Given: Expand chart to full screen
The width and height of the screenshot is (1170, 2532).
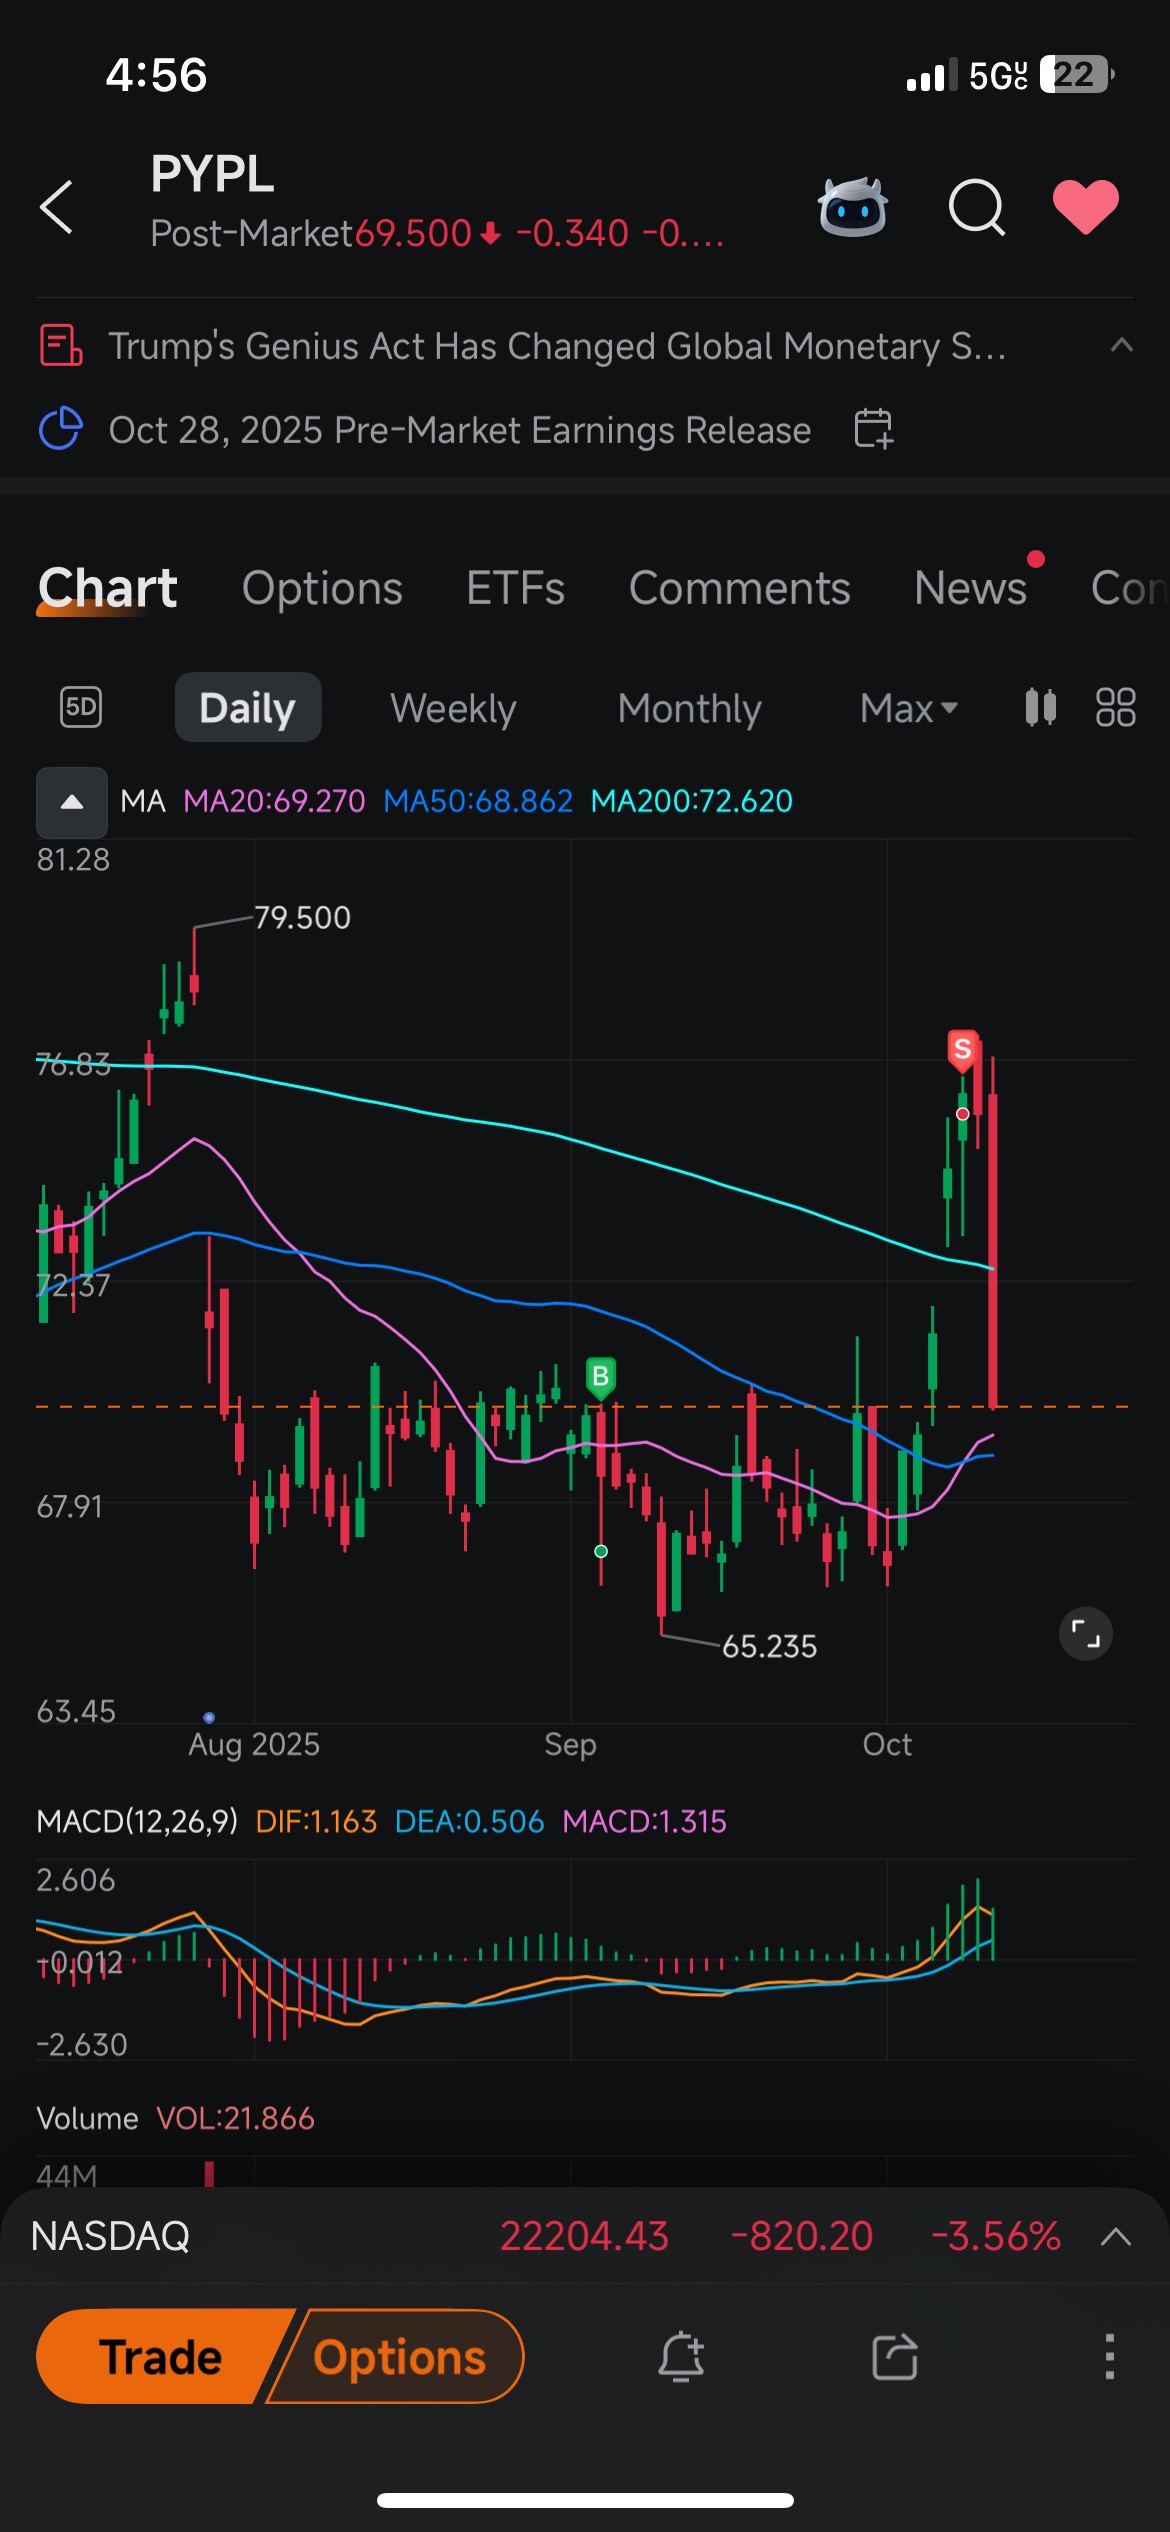Looking at the screenshot, I should (1086, 1634).
